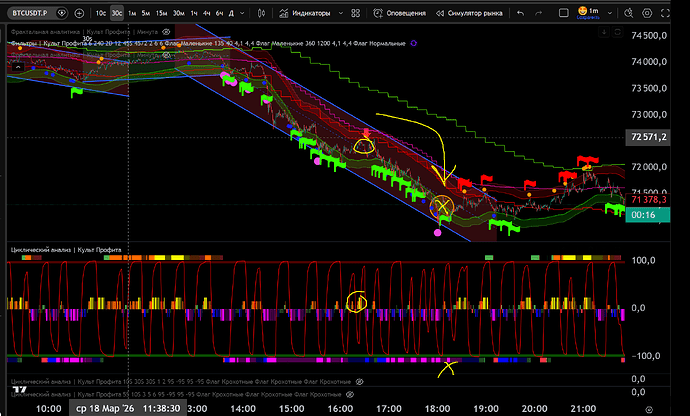Switch to the 15м timeframe

tap(160, 14)
